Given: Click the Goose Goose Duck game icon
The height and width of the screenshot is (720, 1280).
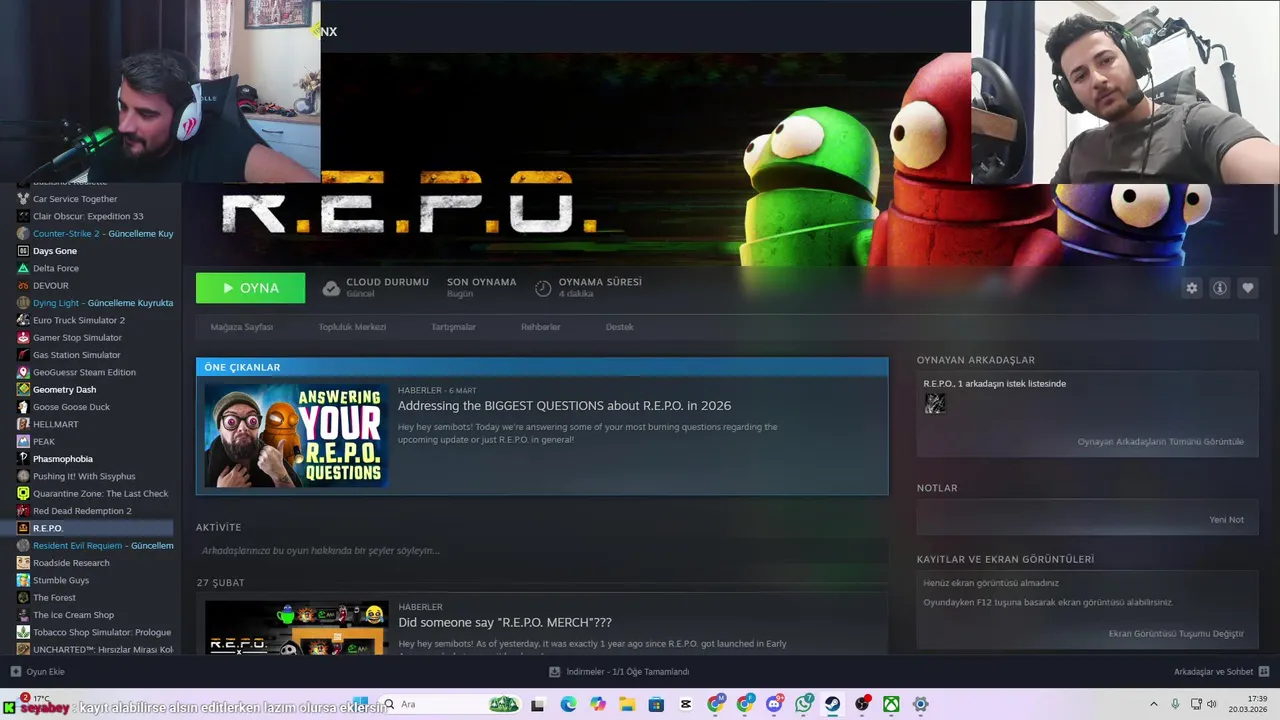Looking at the screenshot, I should [23, 407].
